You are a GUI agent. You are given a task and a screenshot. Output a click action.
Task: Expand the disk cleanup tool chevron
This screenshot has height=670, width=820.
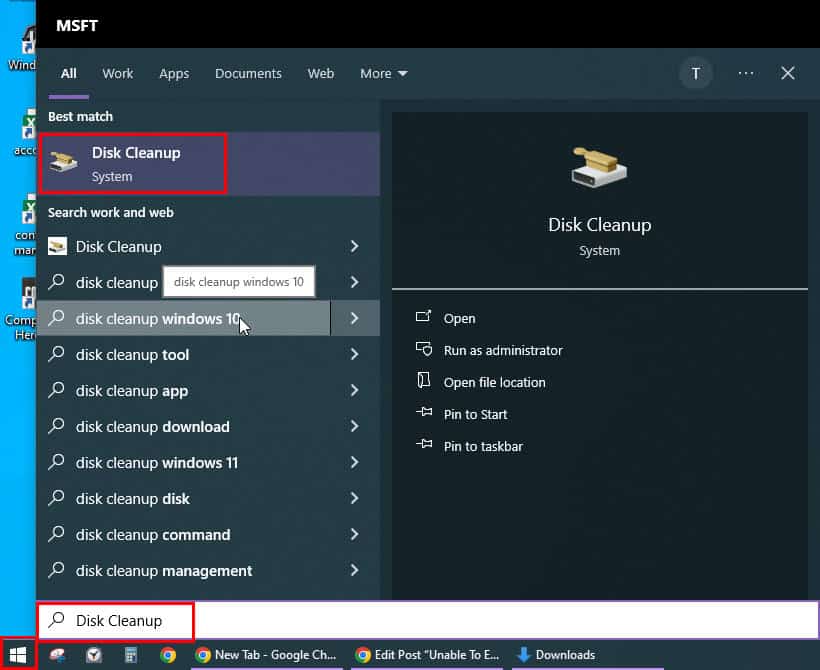(x=355, y=354)
